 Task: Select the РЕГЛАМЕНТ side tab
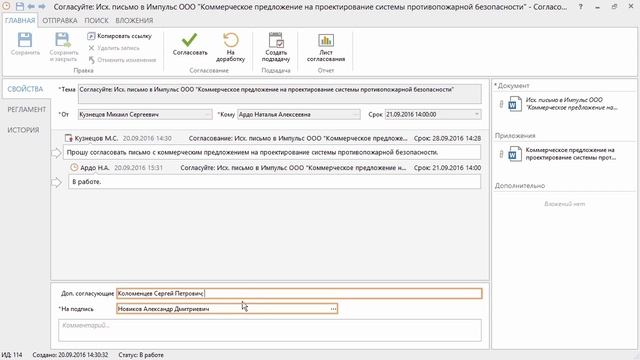tap(27, 109)
